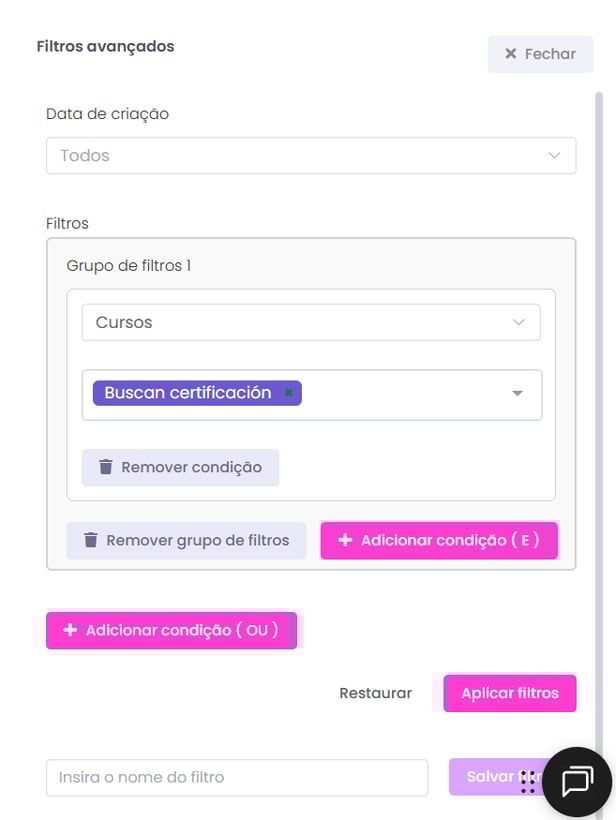Expand the Cursos dropdown chevron
This screenshot has height=820, width=616.
pos(518,322)
